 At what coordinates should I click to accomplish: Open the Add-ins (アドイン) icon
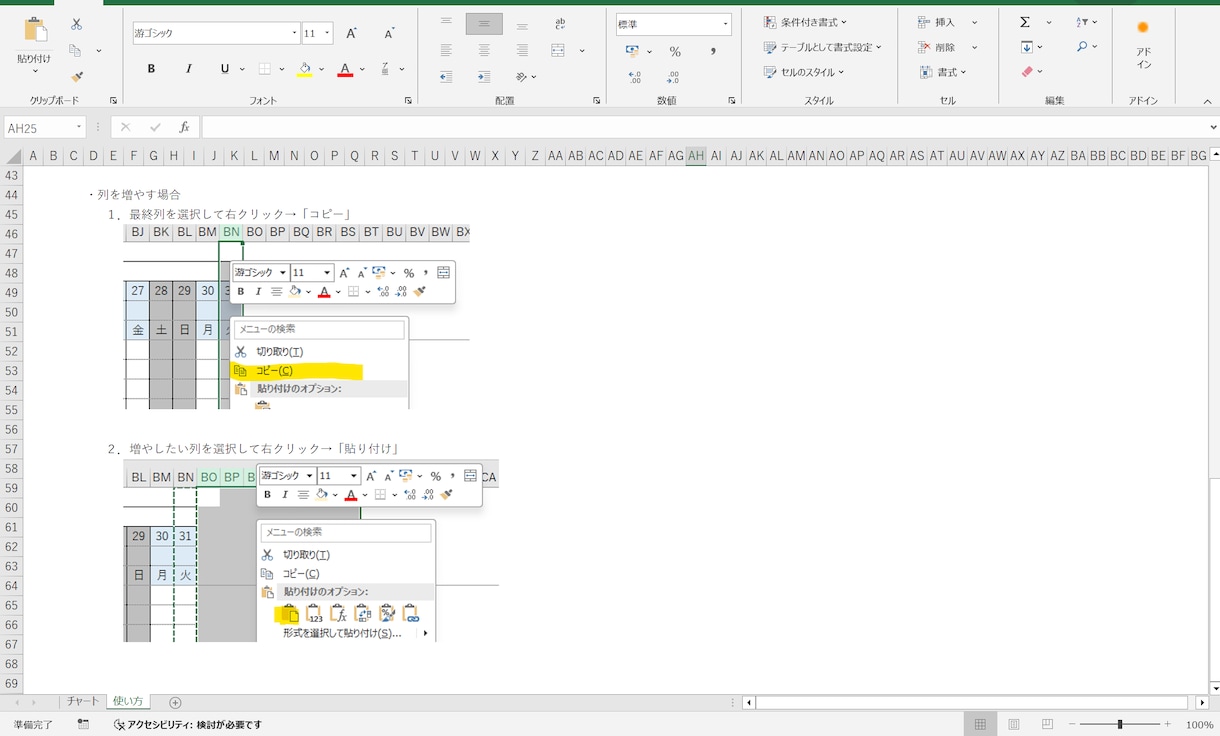coord(1143,44)
